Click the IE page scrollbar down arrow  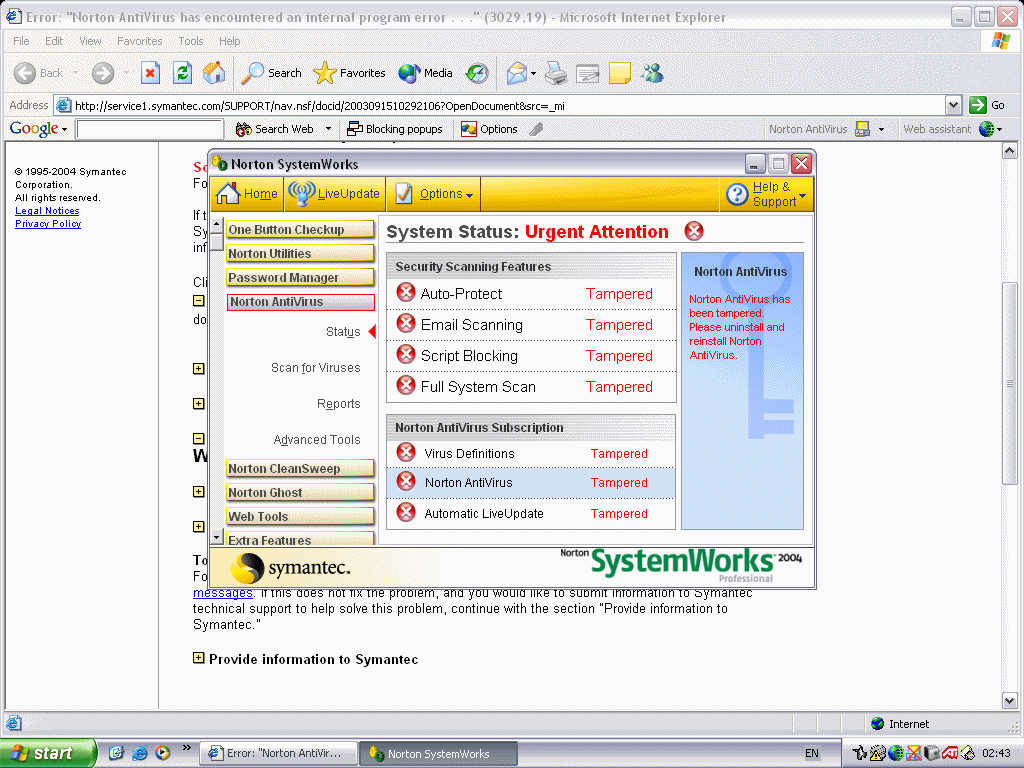(1009, 700)
